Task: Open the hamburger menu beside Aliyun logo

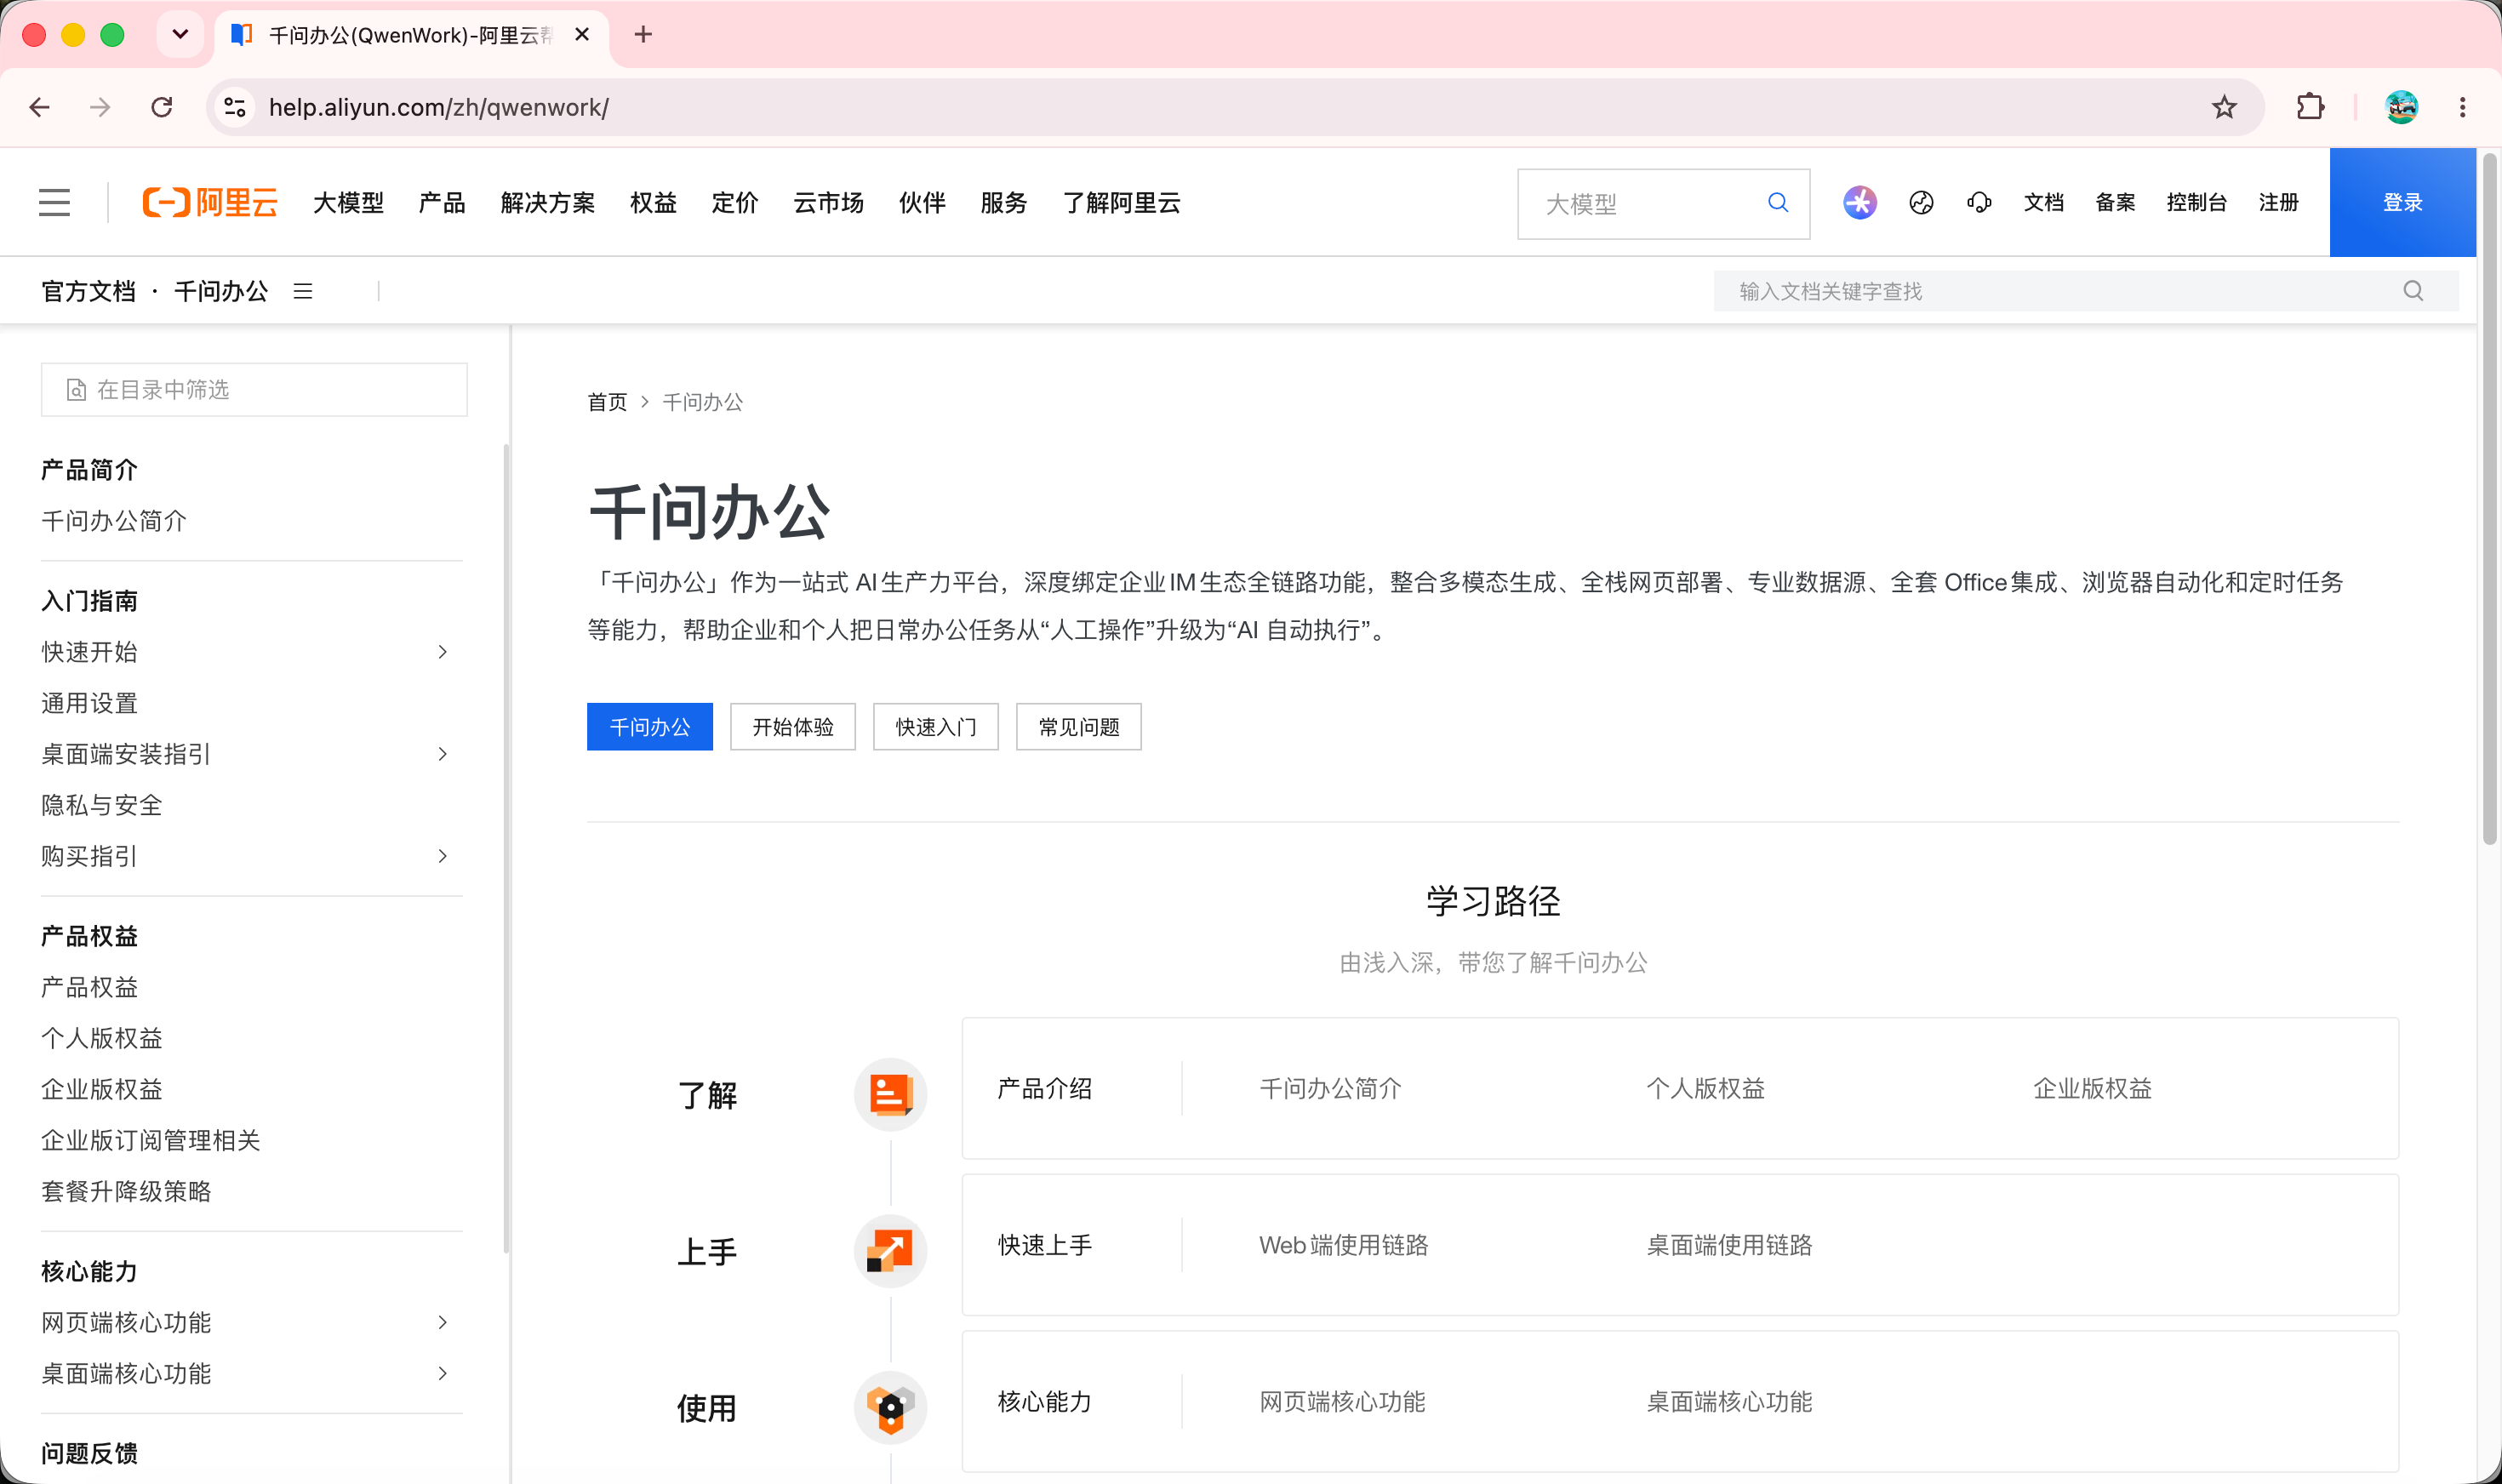Action: coord(54,203)
